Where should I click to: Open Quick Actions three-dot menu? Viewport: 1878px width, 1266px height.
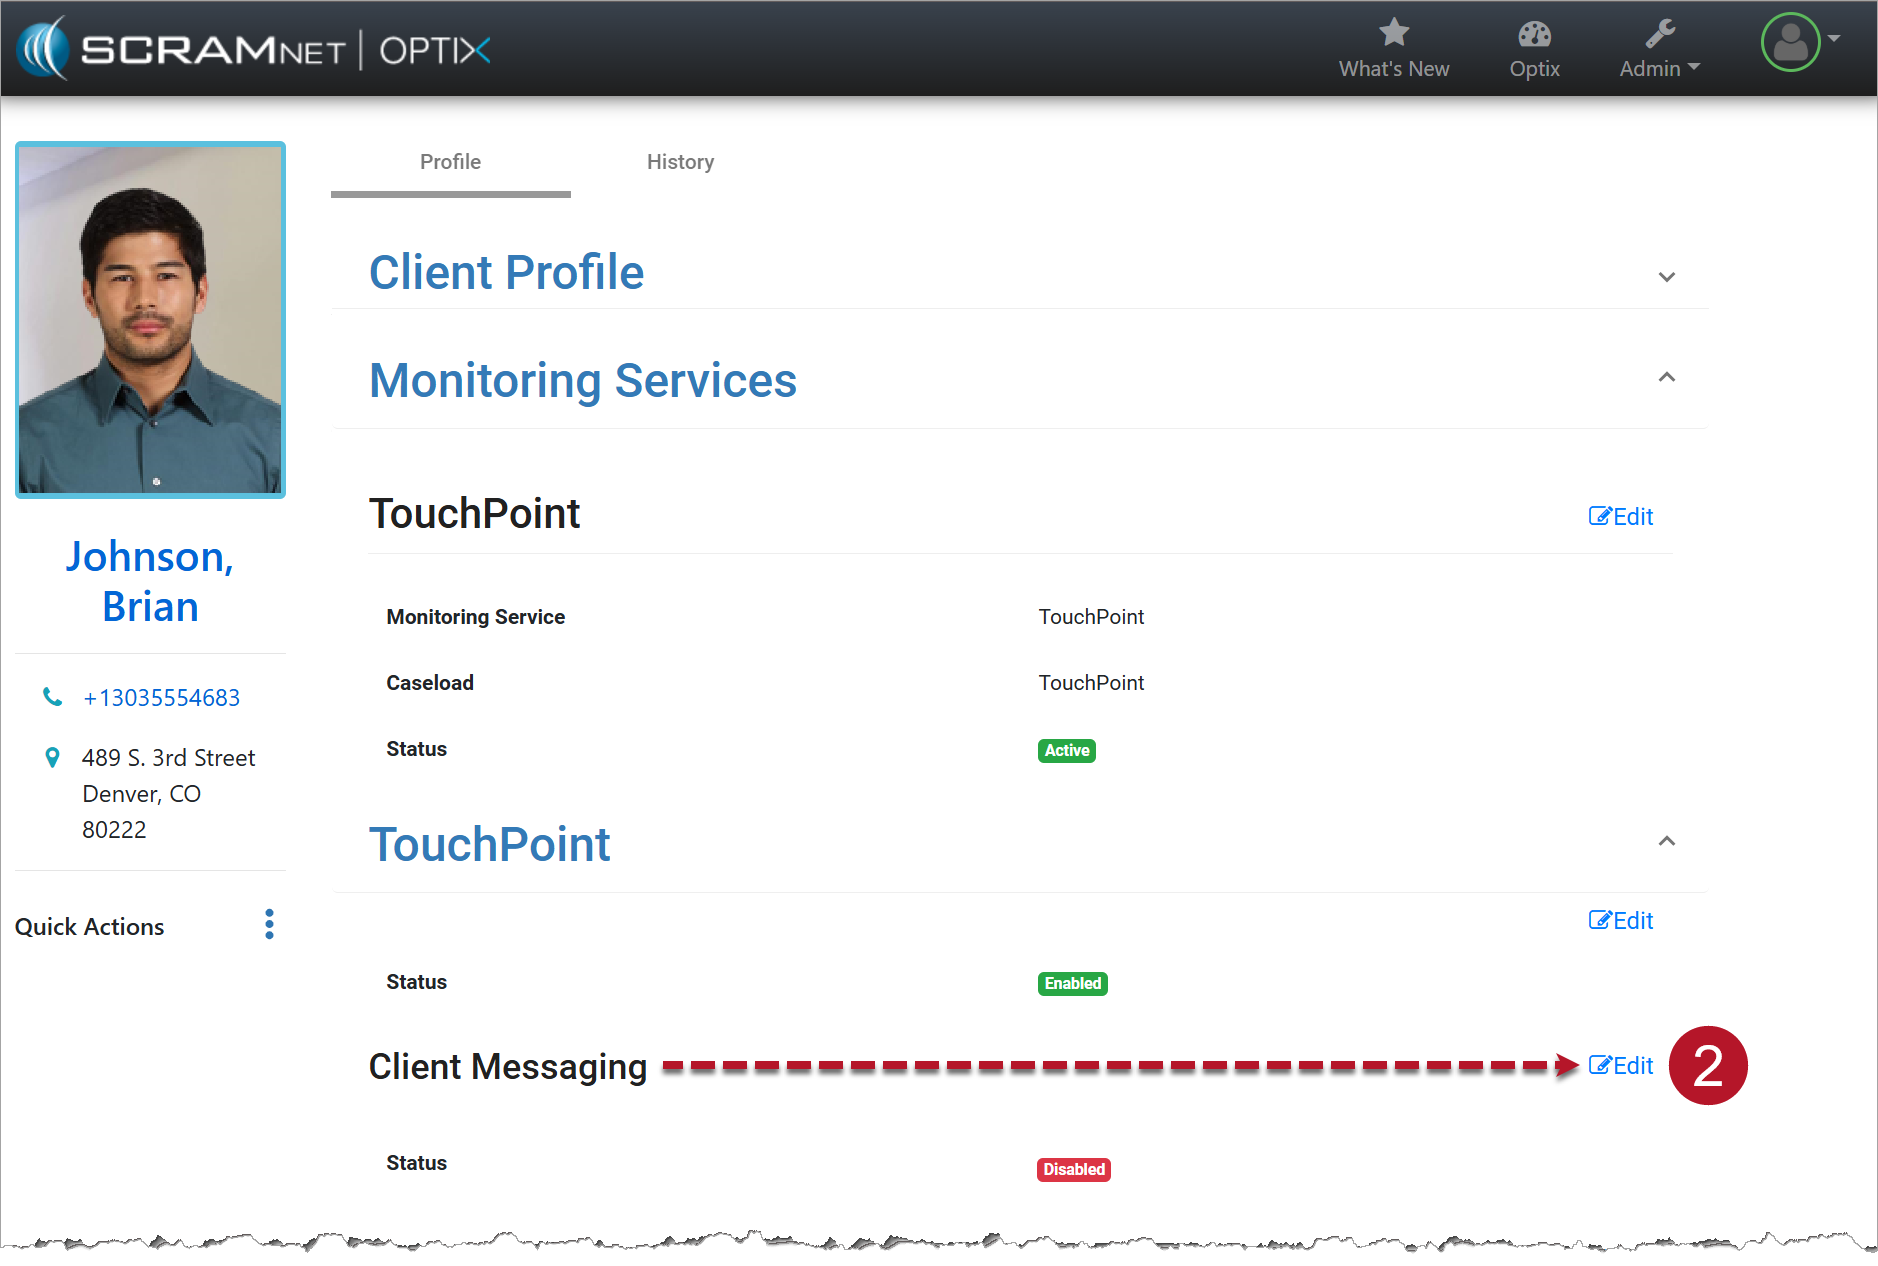pyautogui.click(x=269, y=924)
